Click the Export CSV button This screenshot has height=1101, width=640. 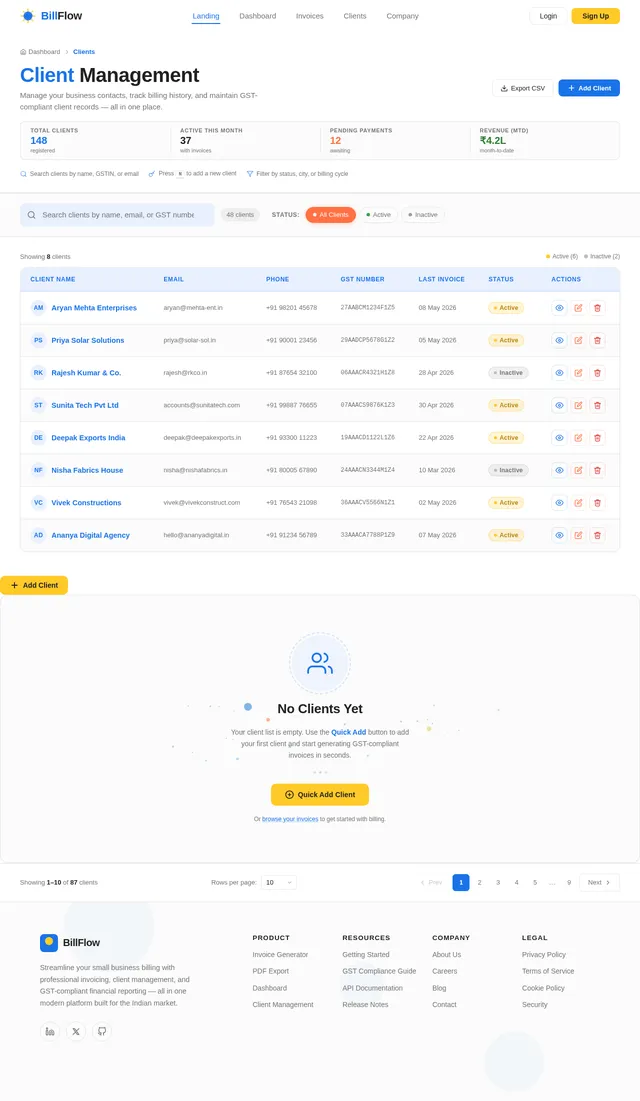point(523,88)
